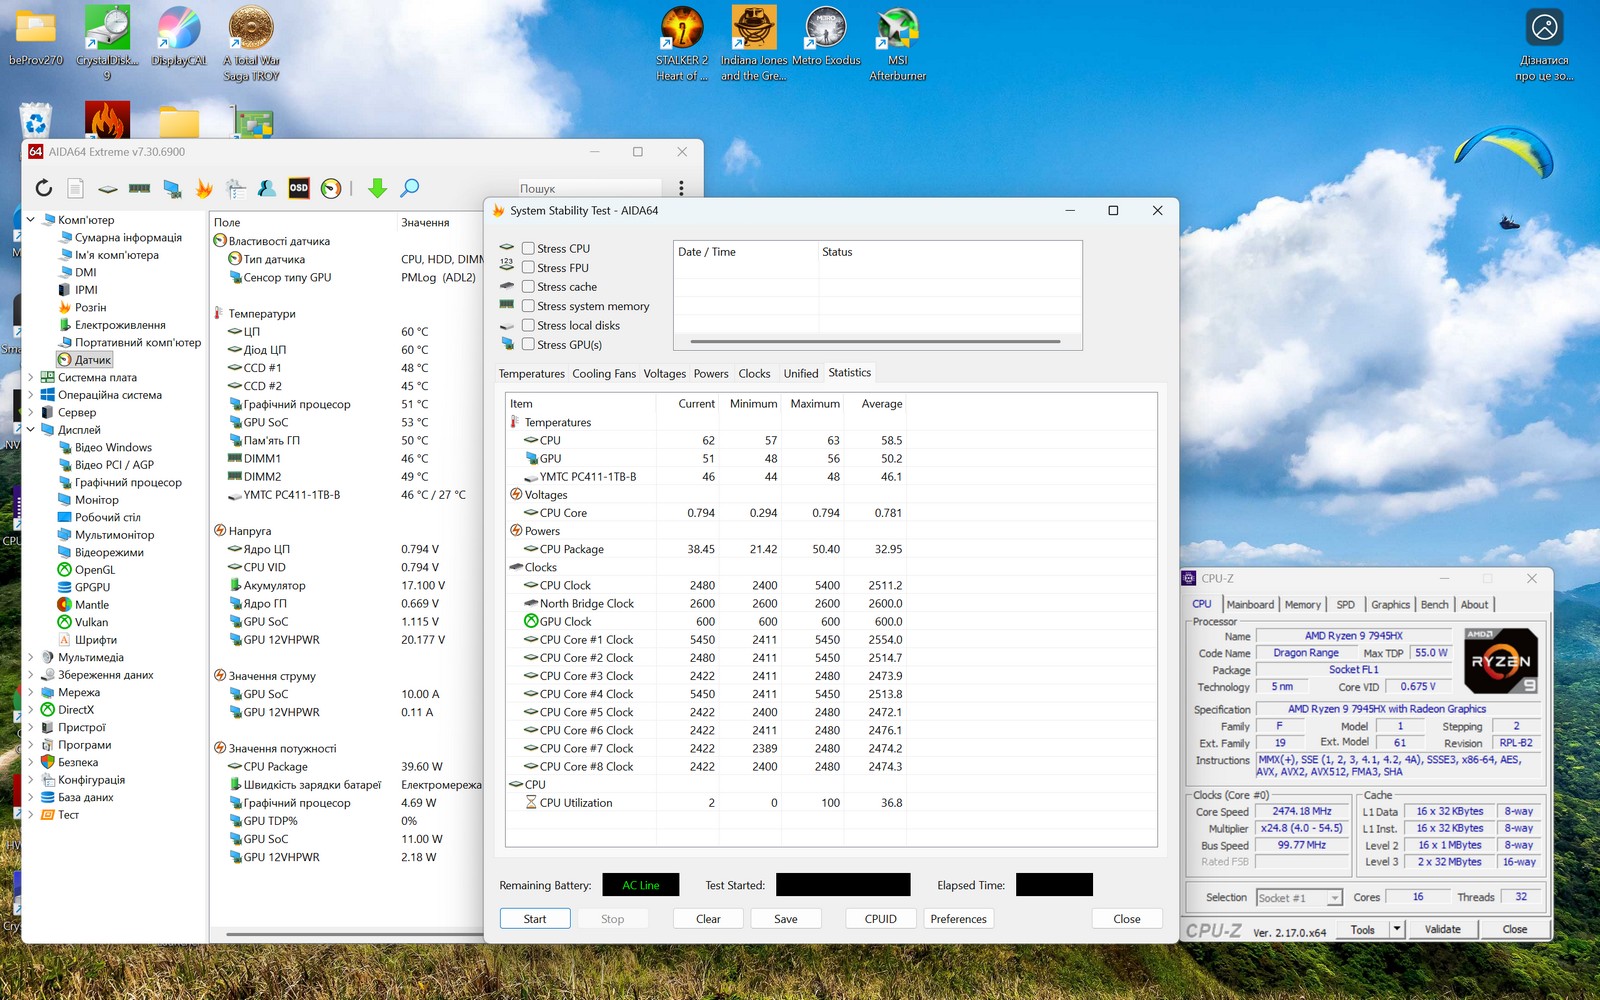Screen dimensions: 1600x1000
Task: Open the report page icon in AIDA64 toolbar
Action: tap(75, 188)
